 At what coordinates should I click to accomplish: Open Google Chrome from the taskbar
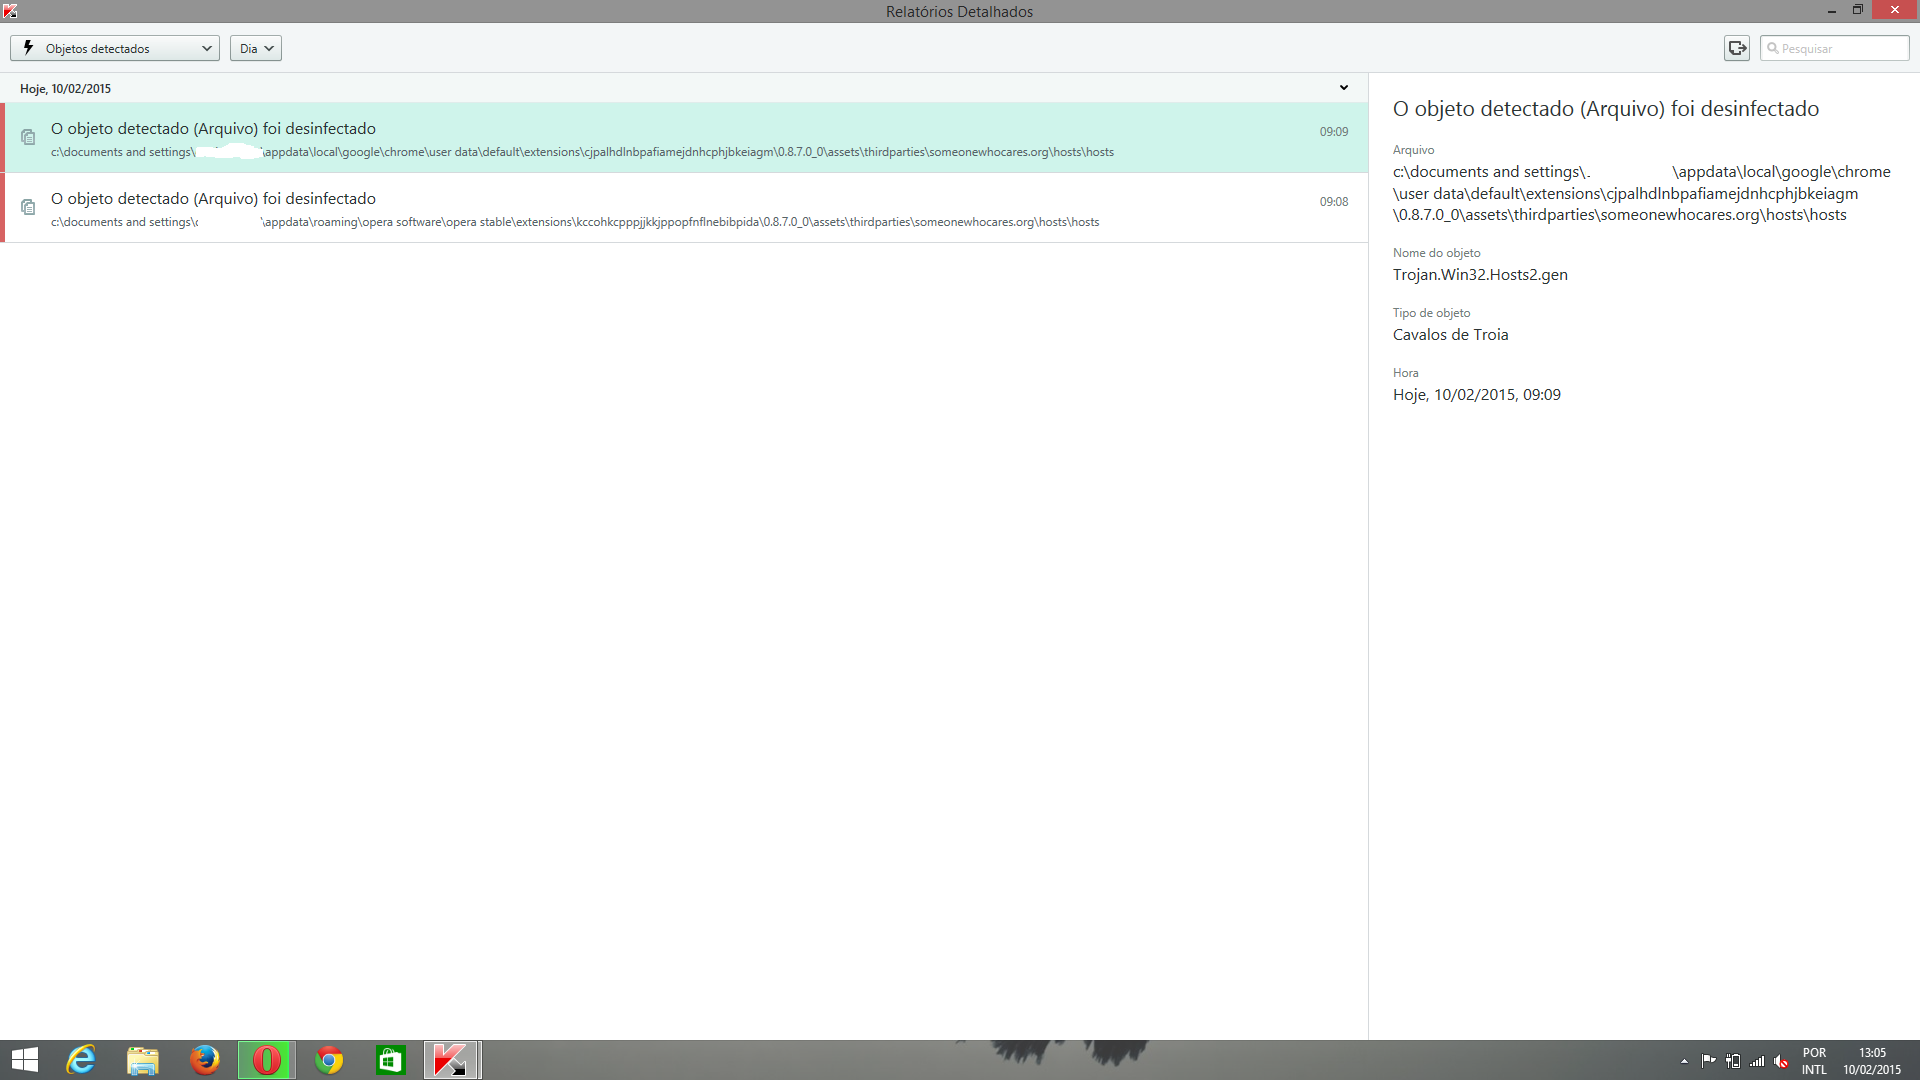coord(328,1060)
